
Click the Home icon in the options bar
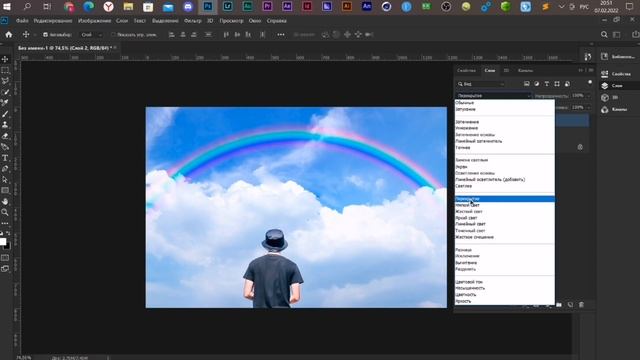coord(9,35)
